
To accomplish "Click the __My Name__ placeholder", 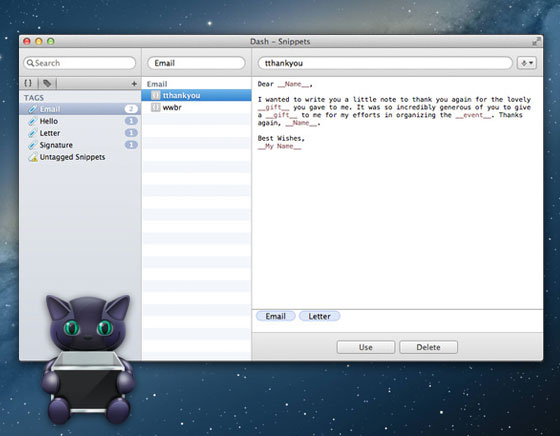I will (279, 146).
